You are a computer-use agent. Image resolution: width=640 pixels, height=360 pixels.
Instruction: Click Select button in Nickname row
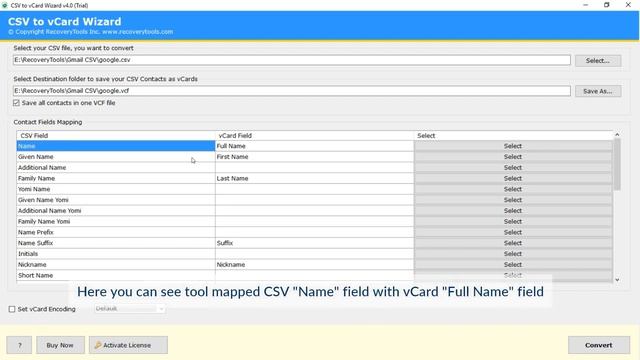click(513, 264)
